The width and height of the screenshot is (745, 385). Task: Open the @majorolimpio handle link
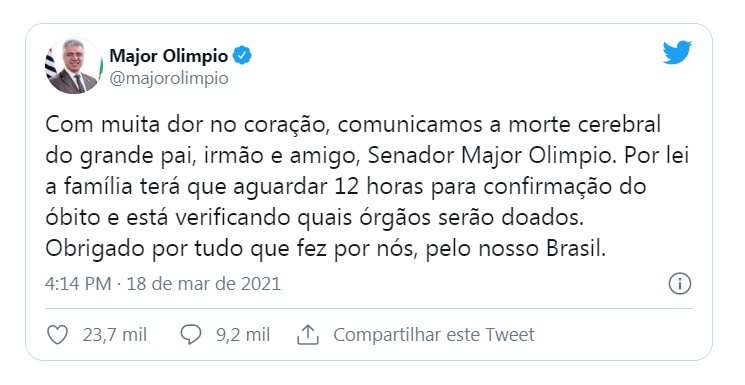[x=169, y=78]
